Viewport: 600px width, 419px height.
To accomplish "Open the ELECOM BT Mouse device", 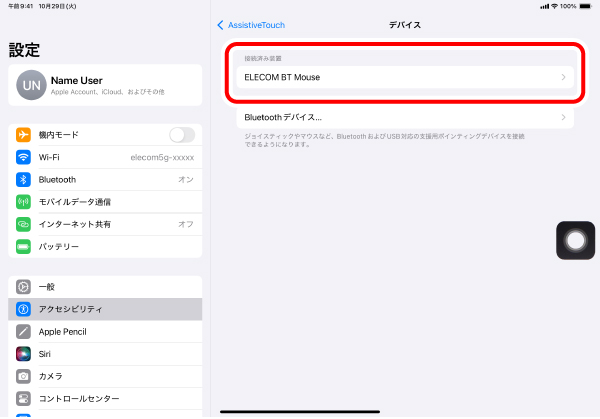I will click(405, 77).
